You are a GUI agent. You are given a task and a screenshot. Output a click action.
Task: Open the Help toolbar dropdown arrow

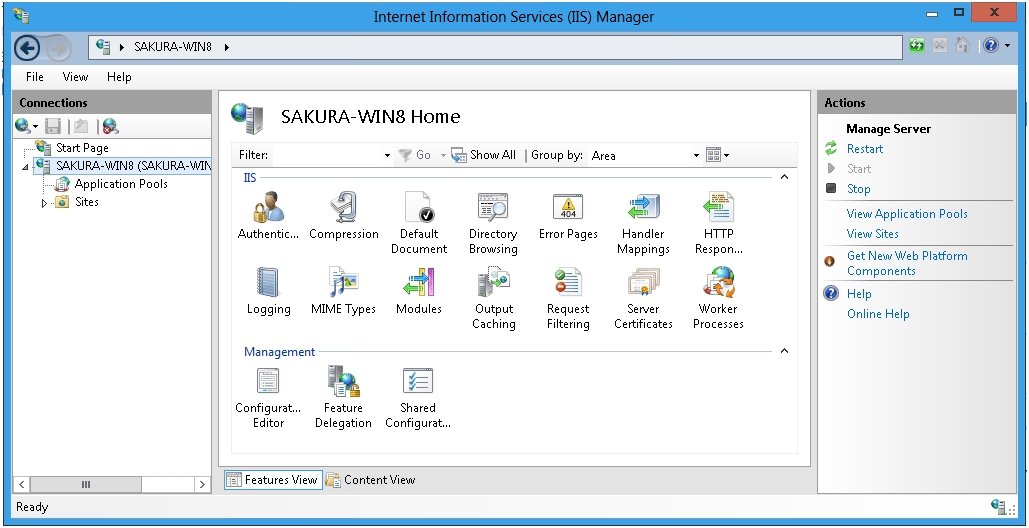tap(1007, 46)
